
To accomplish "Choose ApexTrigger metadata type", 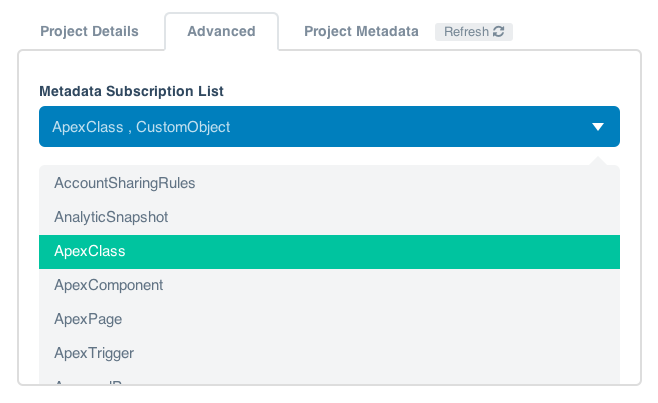I will [94, 353].
